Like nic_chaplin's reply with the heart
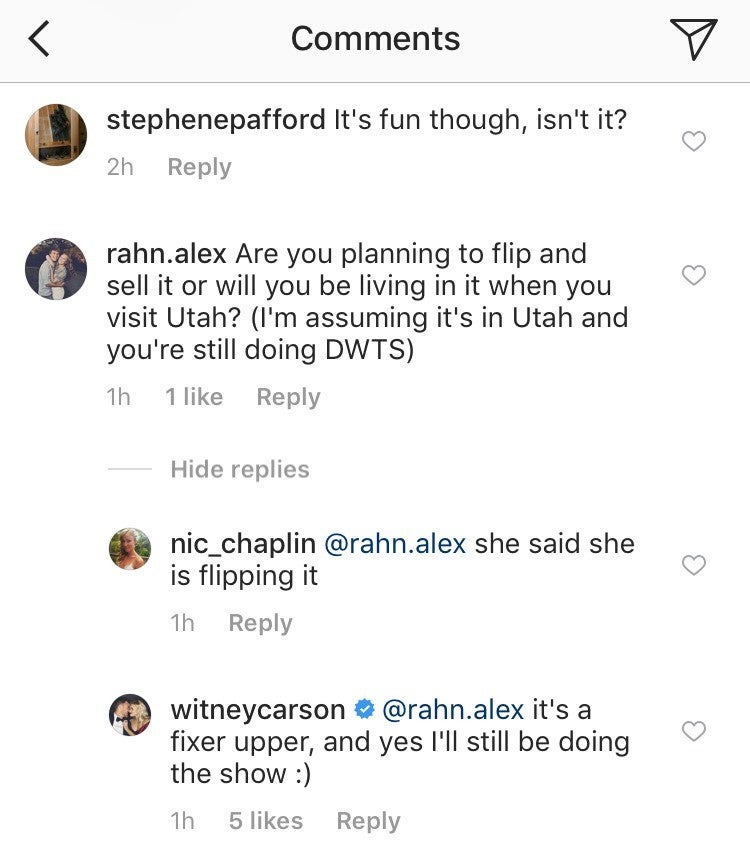The image size is (750, 862). click(x=693, y=565)
